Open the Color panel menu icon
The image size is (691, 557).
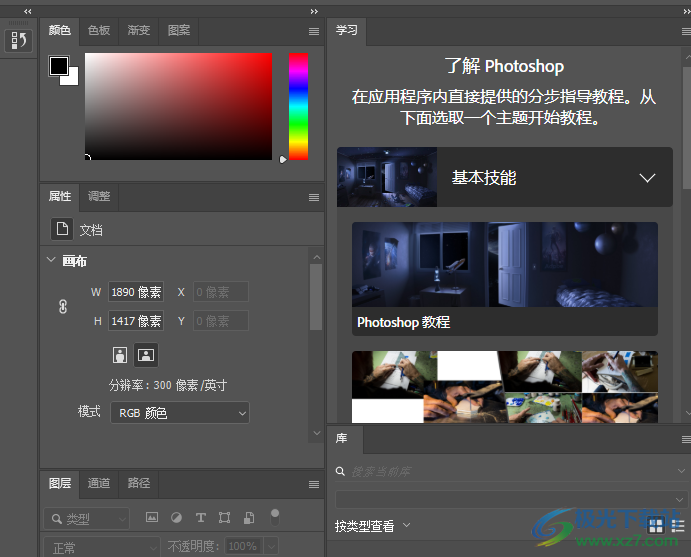click(314, 31)
